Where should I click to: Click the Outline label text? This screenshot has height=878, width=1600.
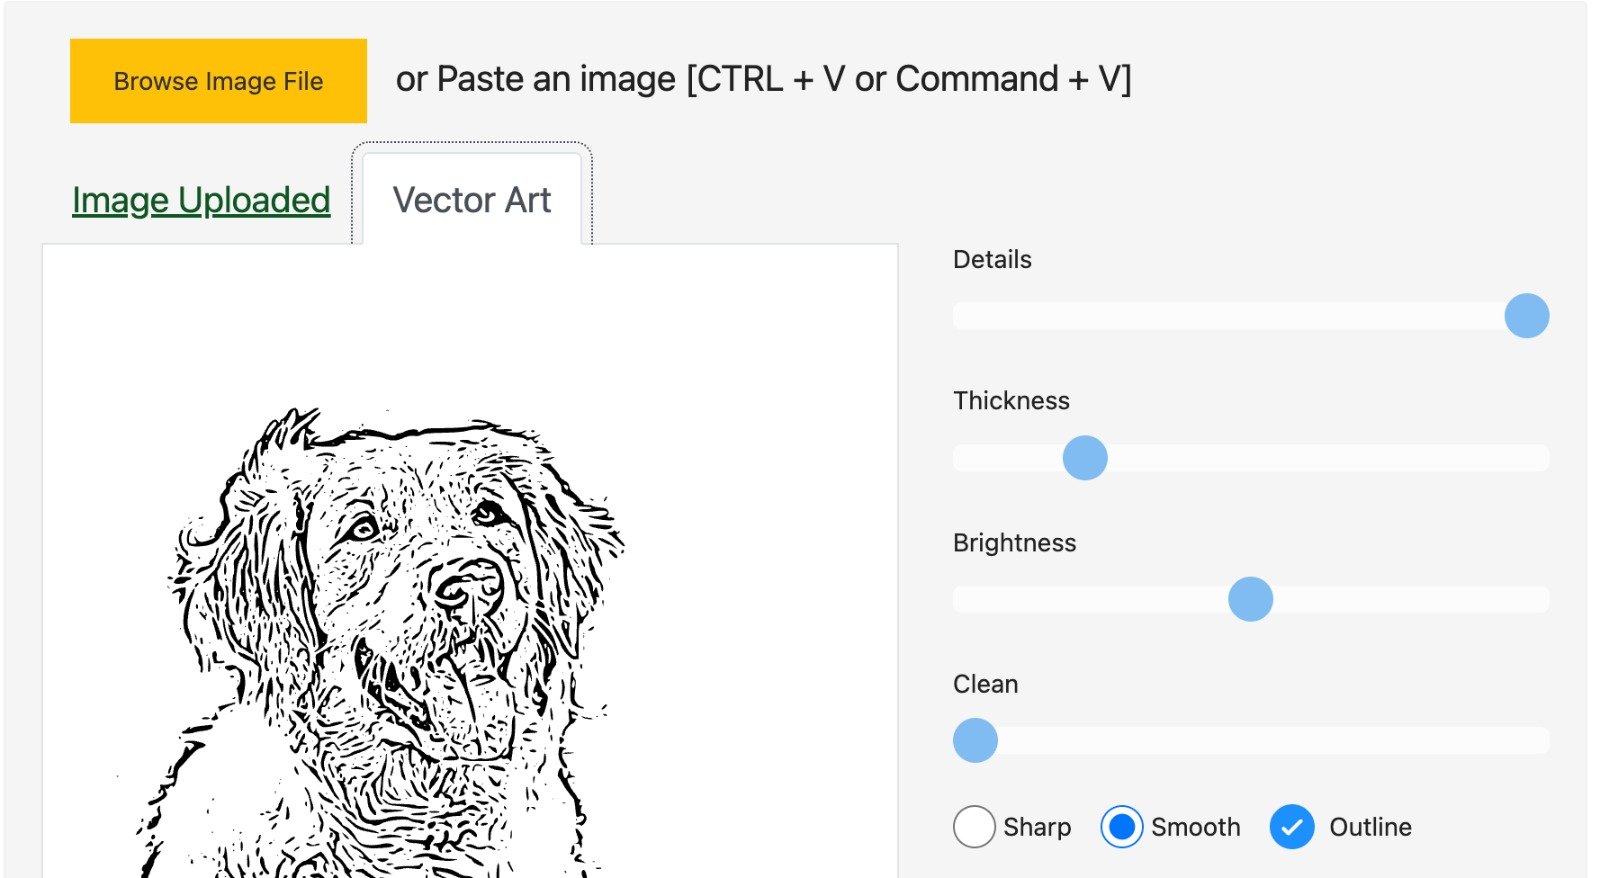[1370, 827]
